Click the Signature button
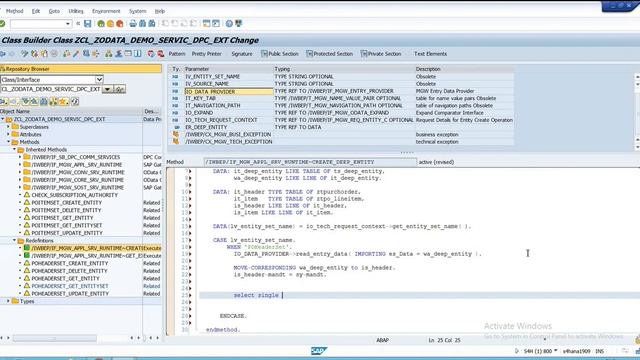The width and height of the screenshot is (640, 360). [242, 54]
